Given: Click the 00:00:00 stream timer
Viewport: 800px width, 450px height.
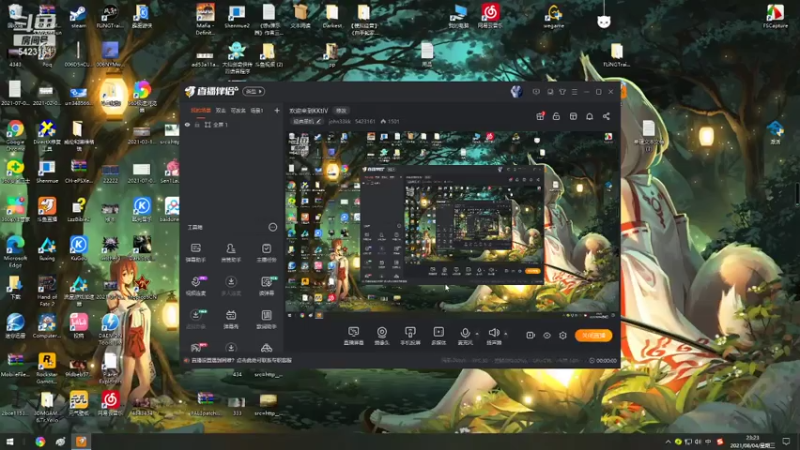Looking at the screenshot, I should [603, 360].
